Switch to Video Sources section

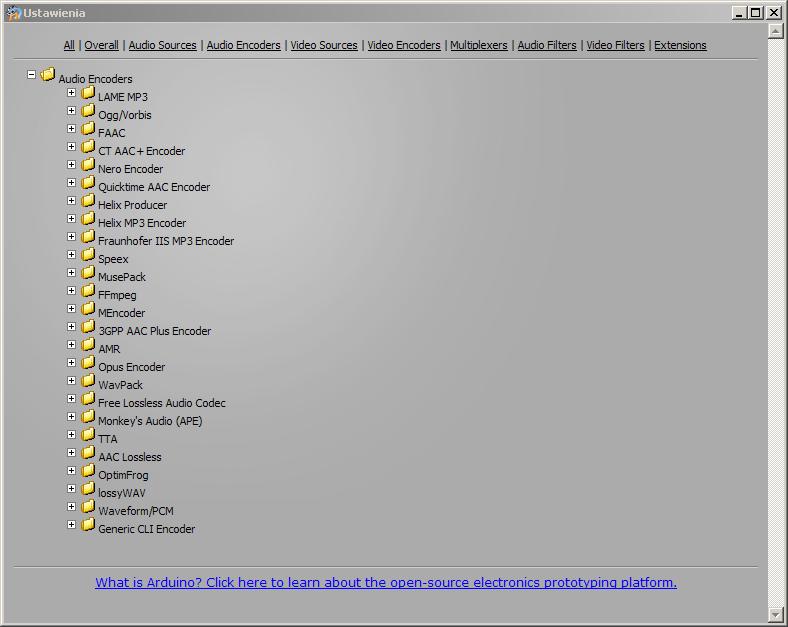[x=324, y=45]
